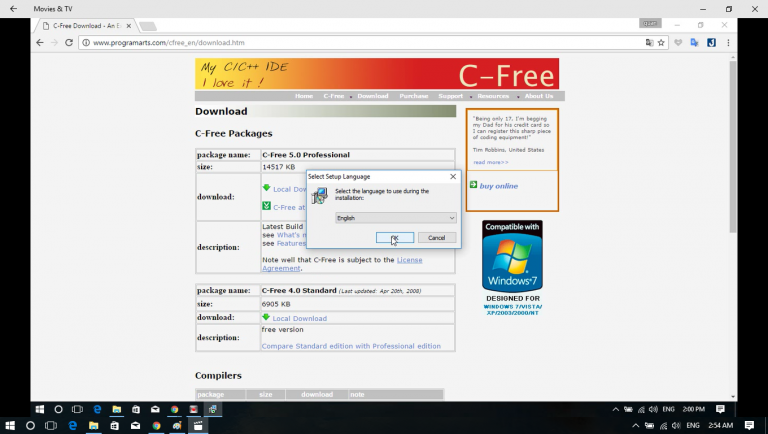This screenshot has height=434, width=768.
Task: Click Cancel in Select Setup Language dialog
Action: (x=436, y=238)
